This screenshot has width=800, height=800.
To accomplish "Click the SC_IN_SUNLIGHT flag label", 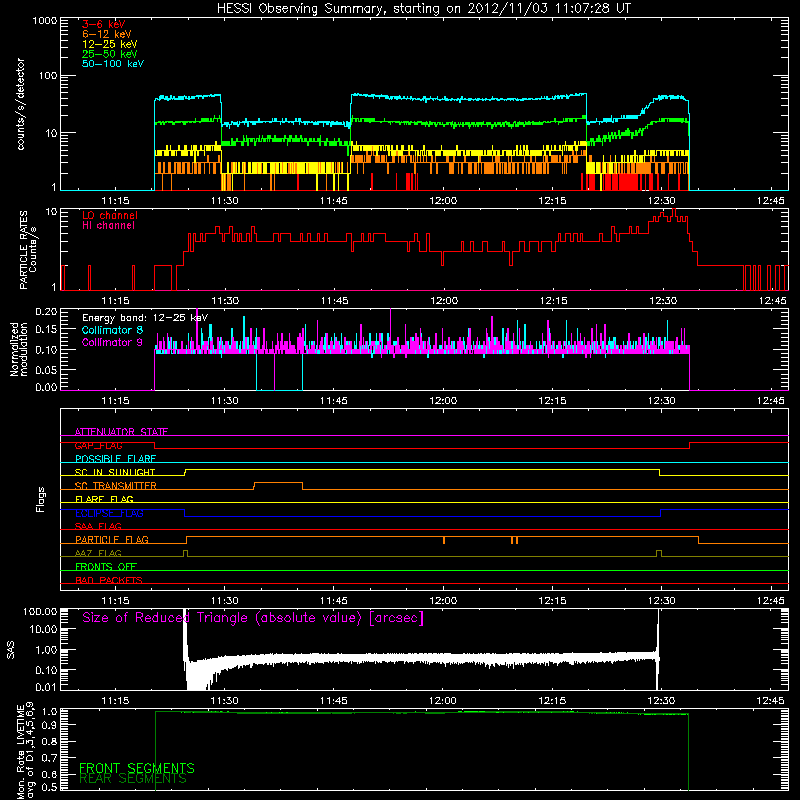I will [115, 472].
